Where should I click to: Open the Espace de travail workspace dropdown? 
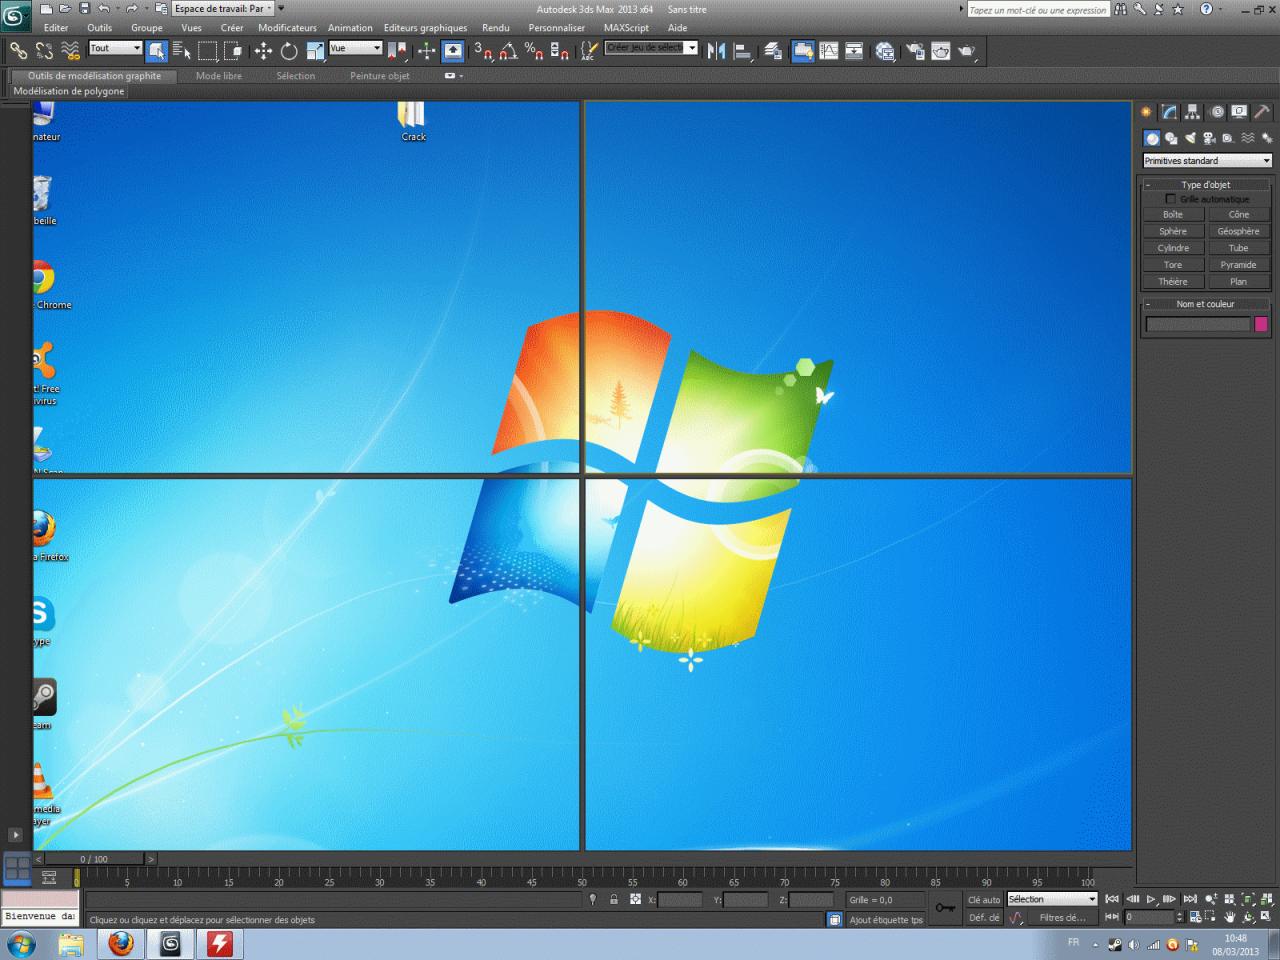(224, 8)
